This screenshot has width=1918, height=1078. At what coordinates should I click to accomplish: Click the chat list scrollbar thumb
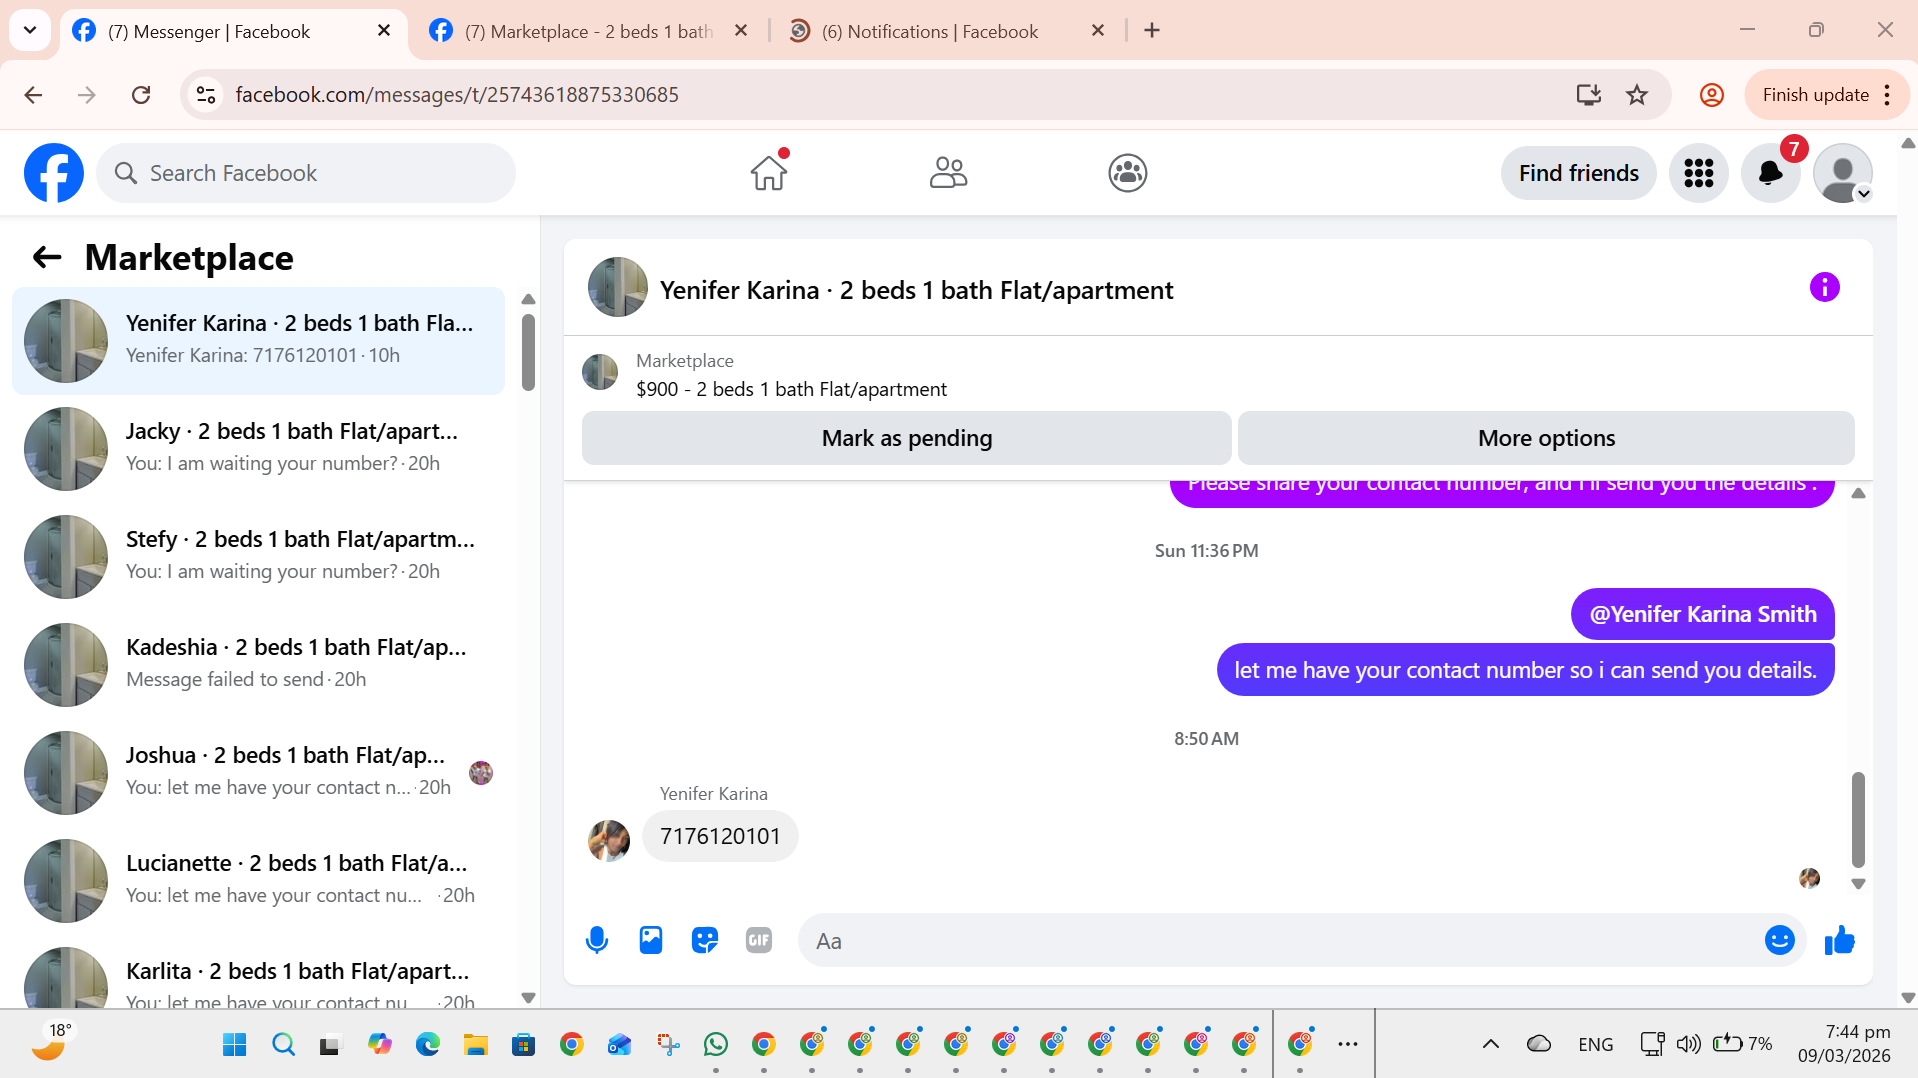click(528, 352)
